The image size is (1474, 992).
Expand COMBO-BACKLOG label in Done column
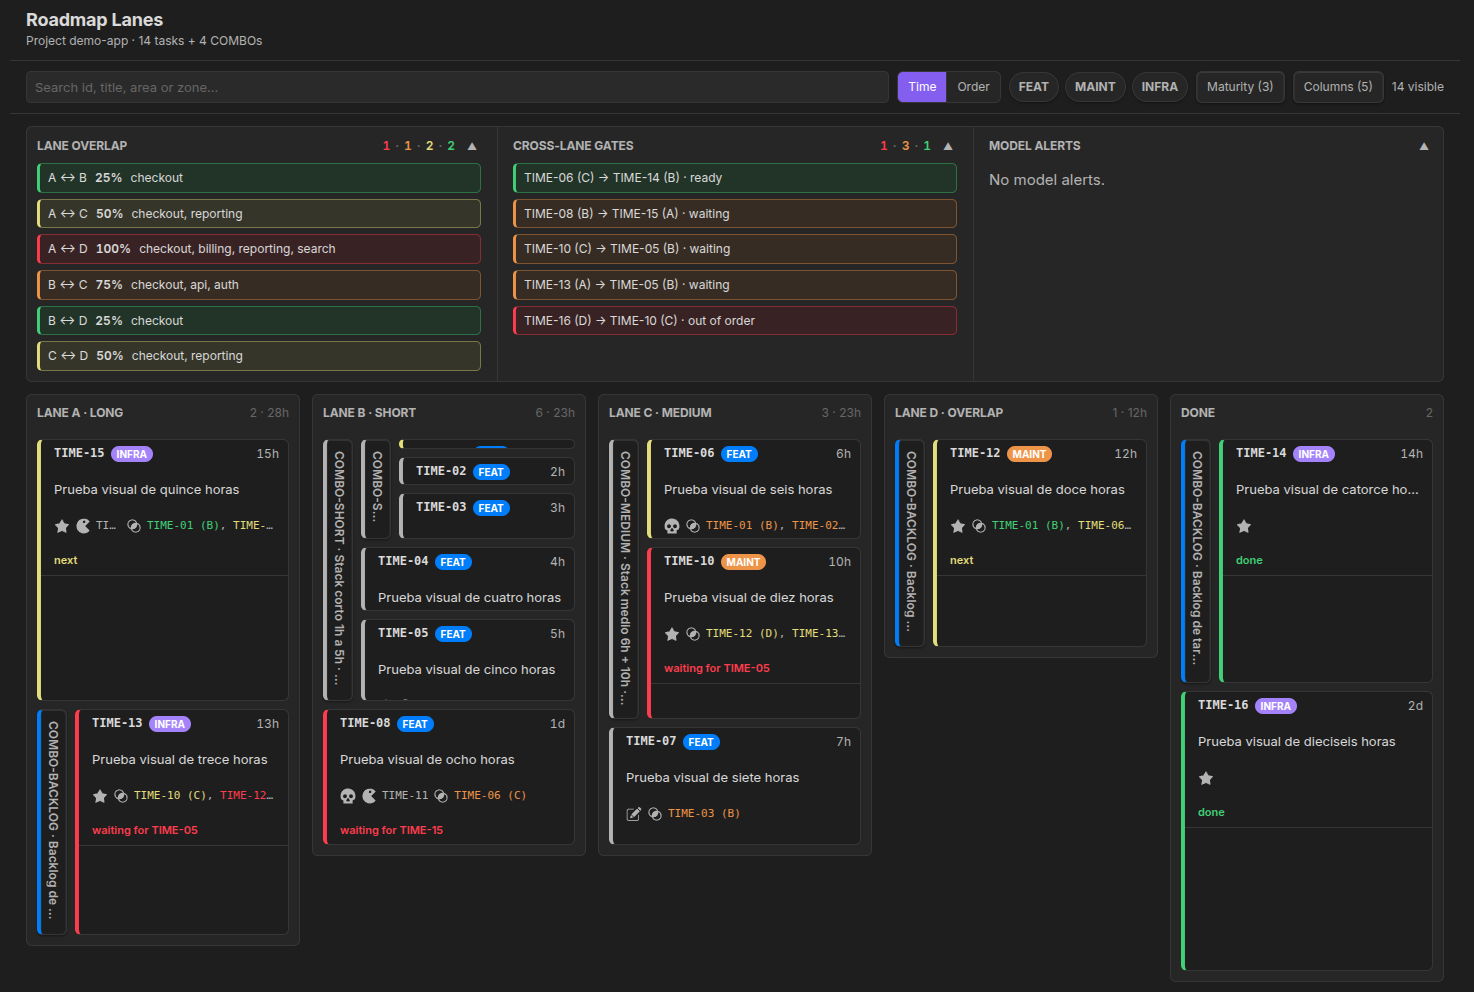[x=1196, y=561]
